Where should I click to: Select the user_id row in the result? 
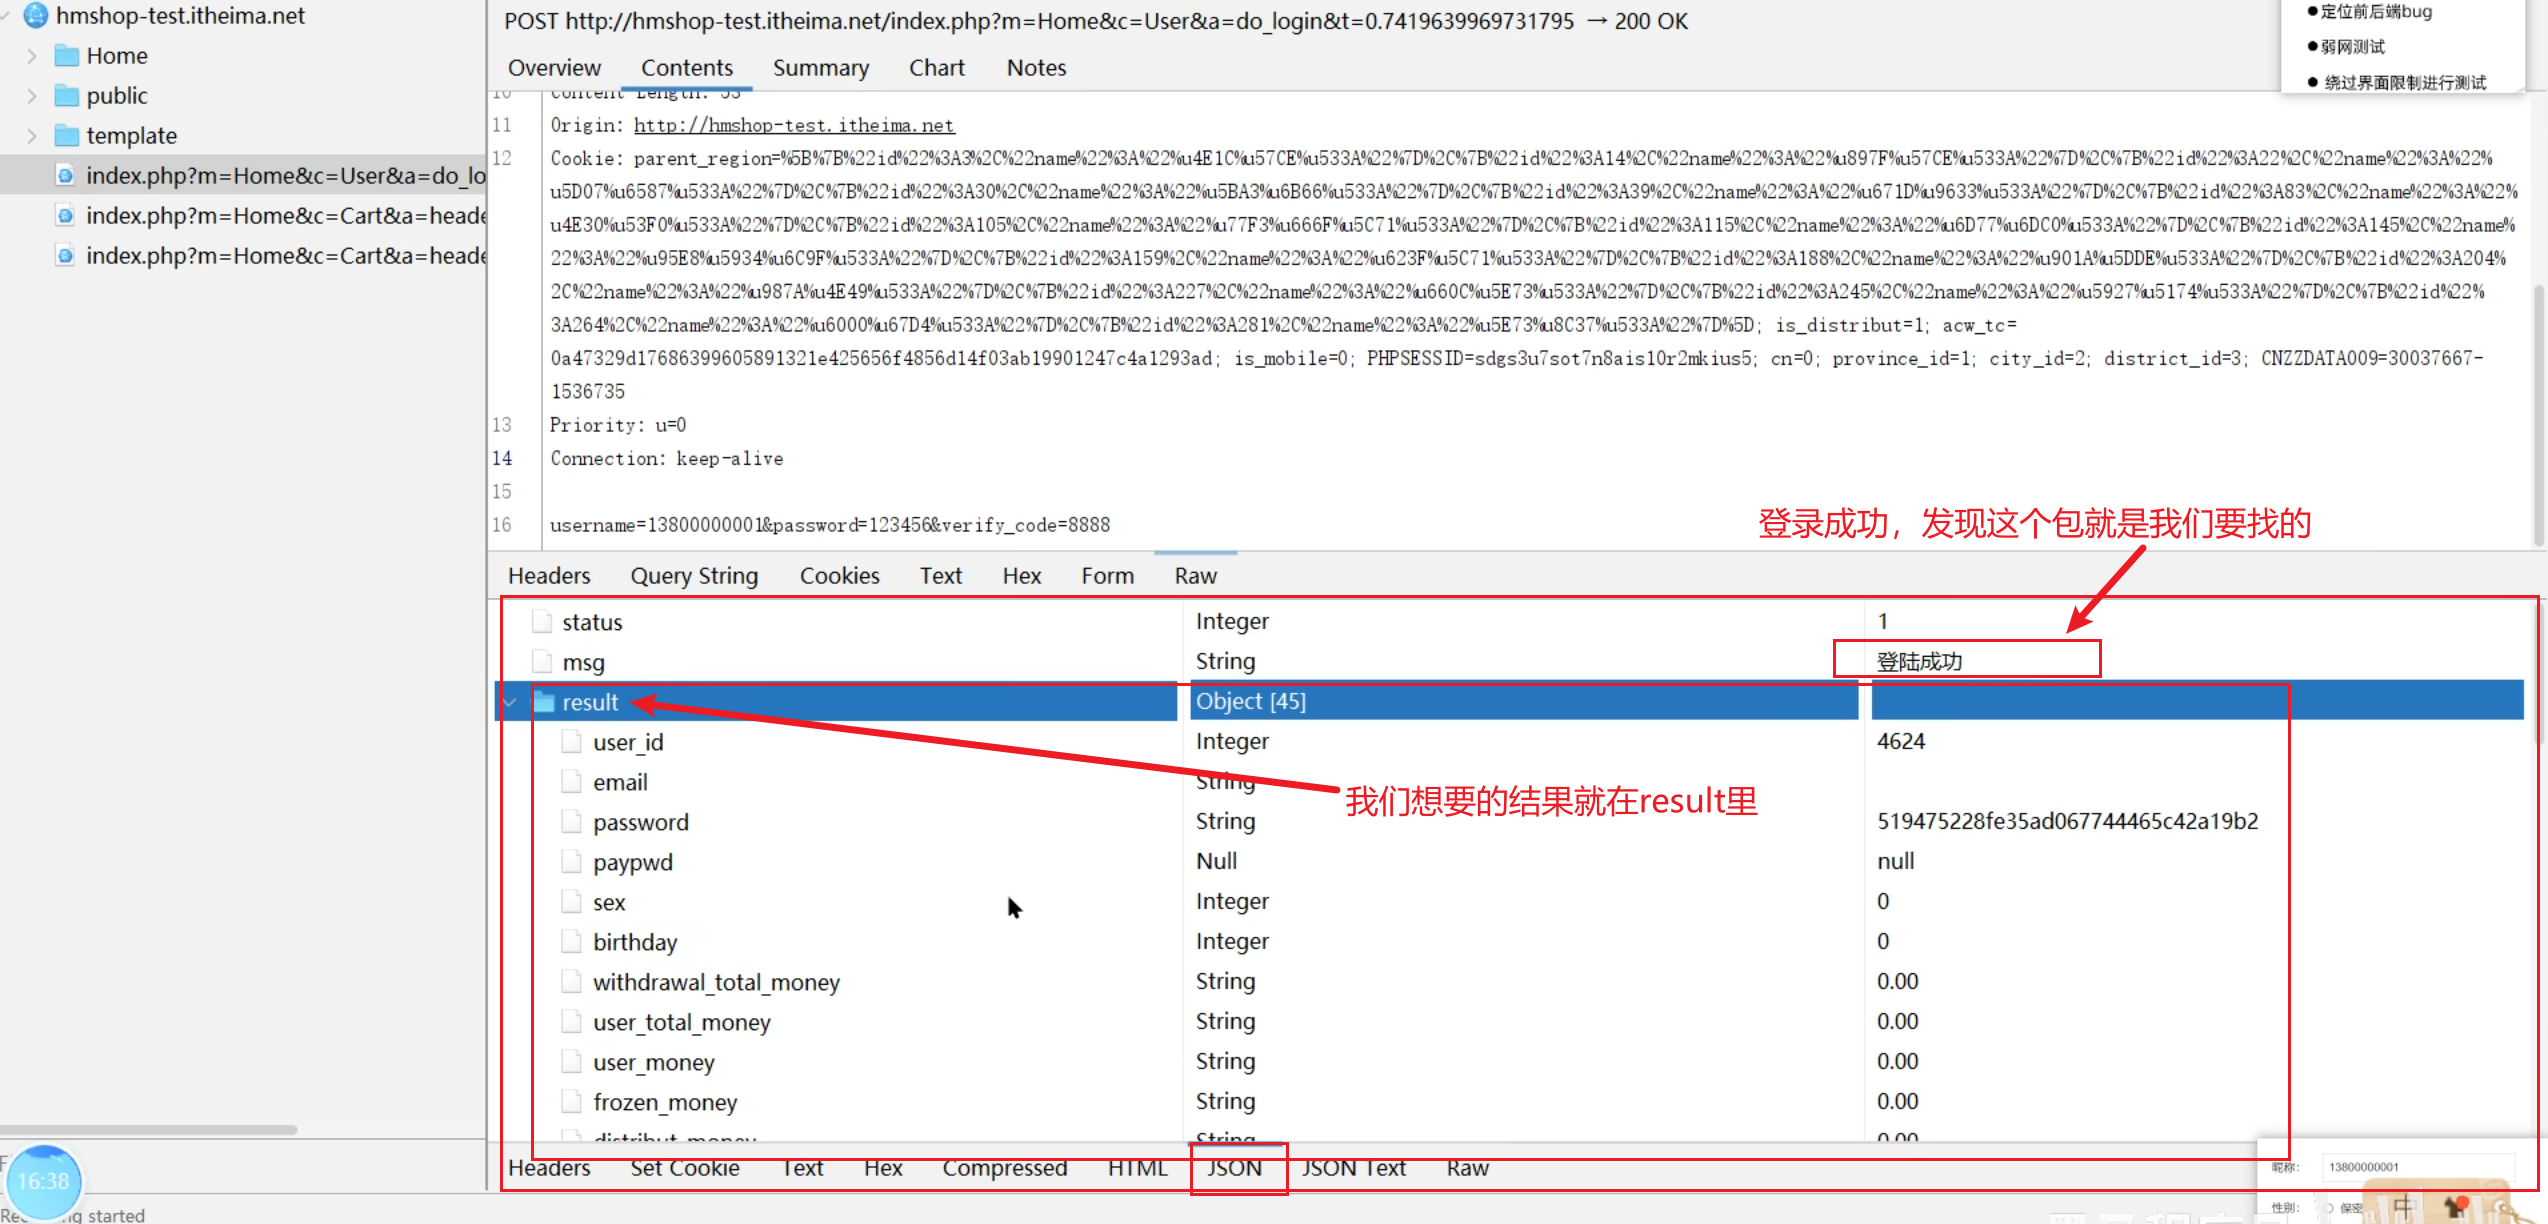click(628, 742)
